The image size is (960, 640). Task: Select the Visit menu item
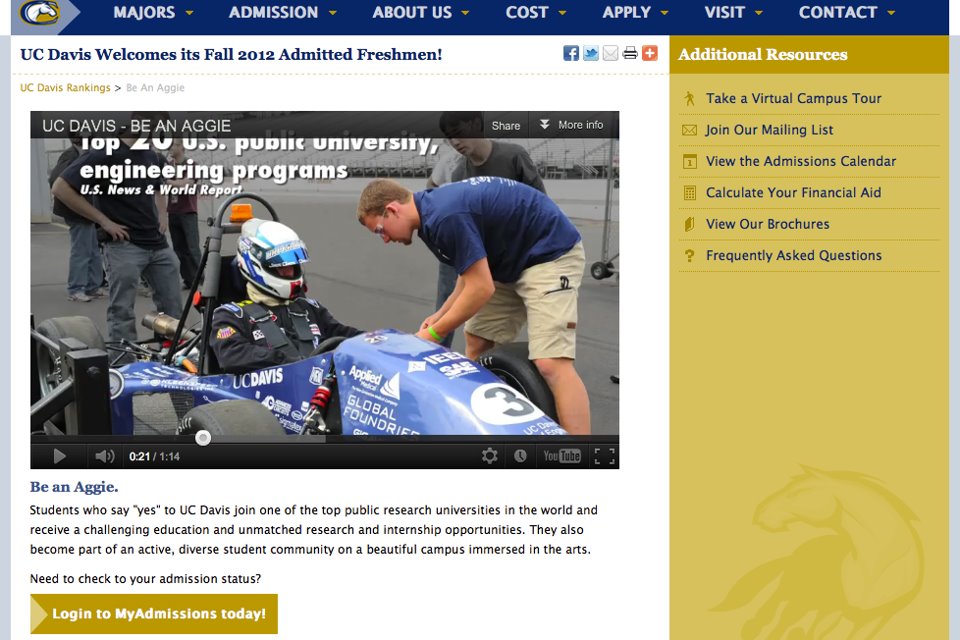click(x=733, y=12)
